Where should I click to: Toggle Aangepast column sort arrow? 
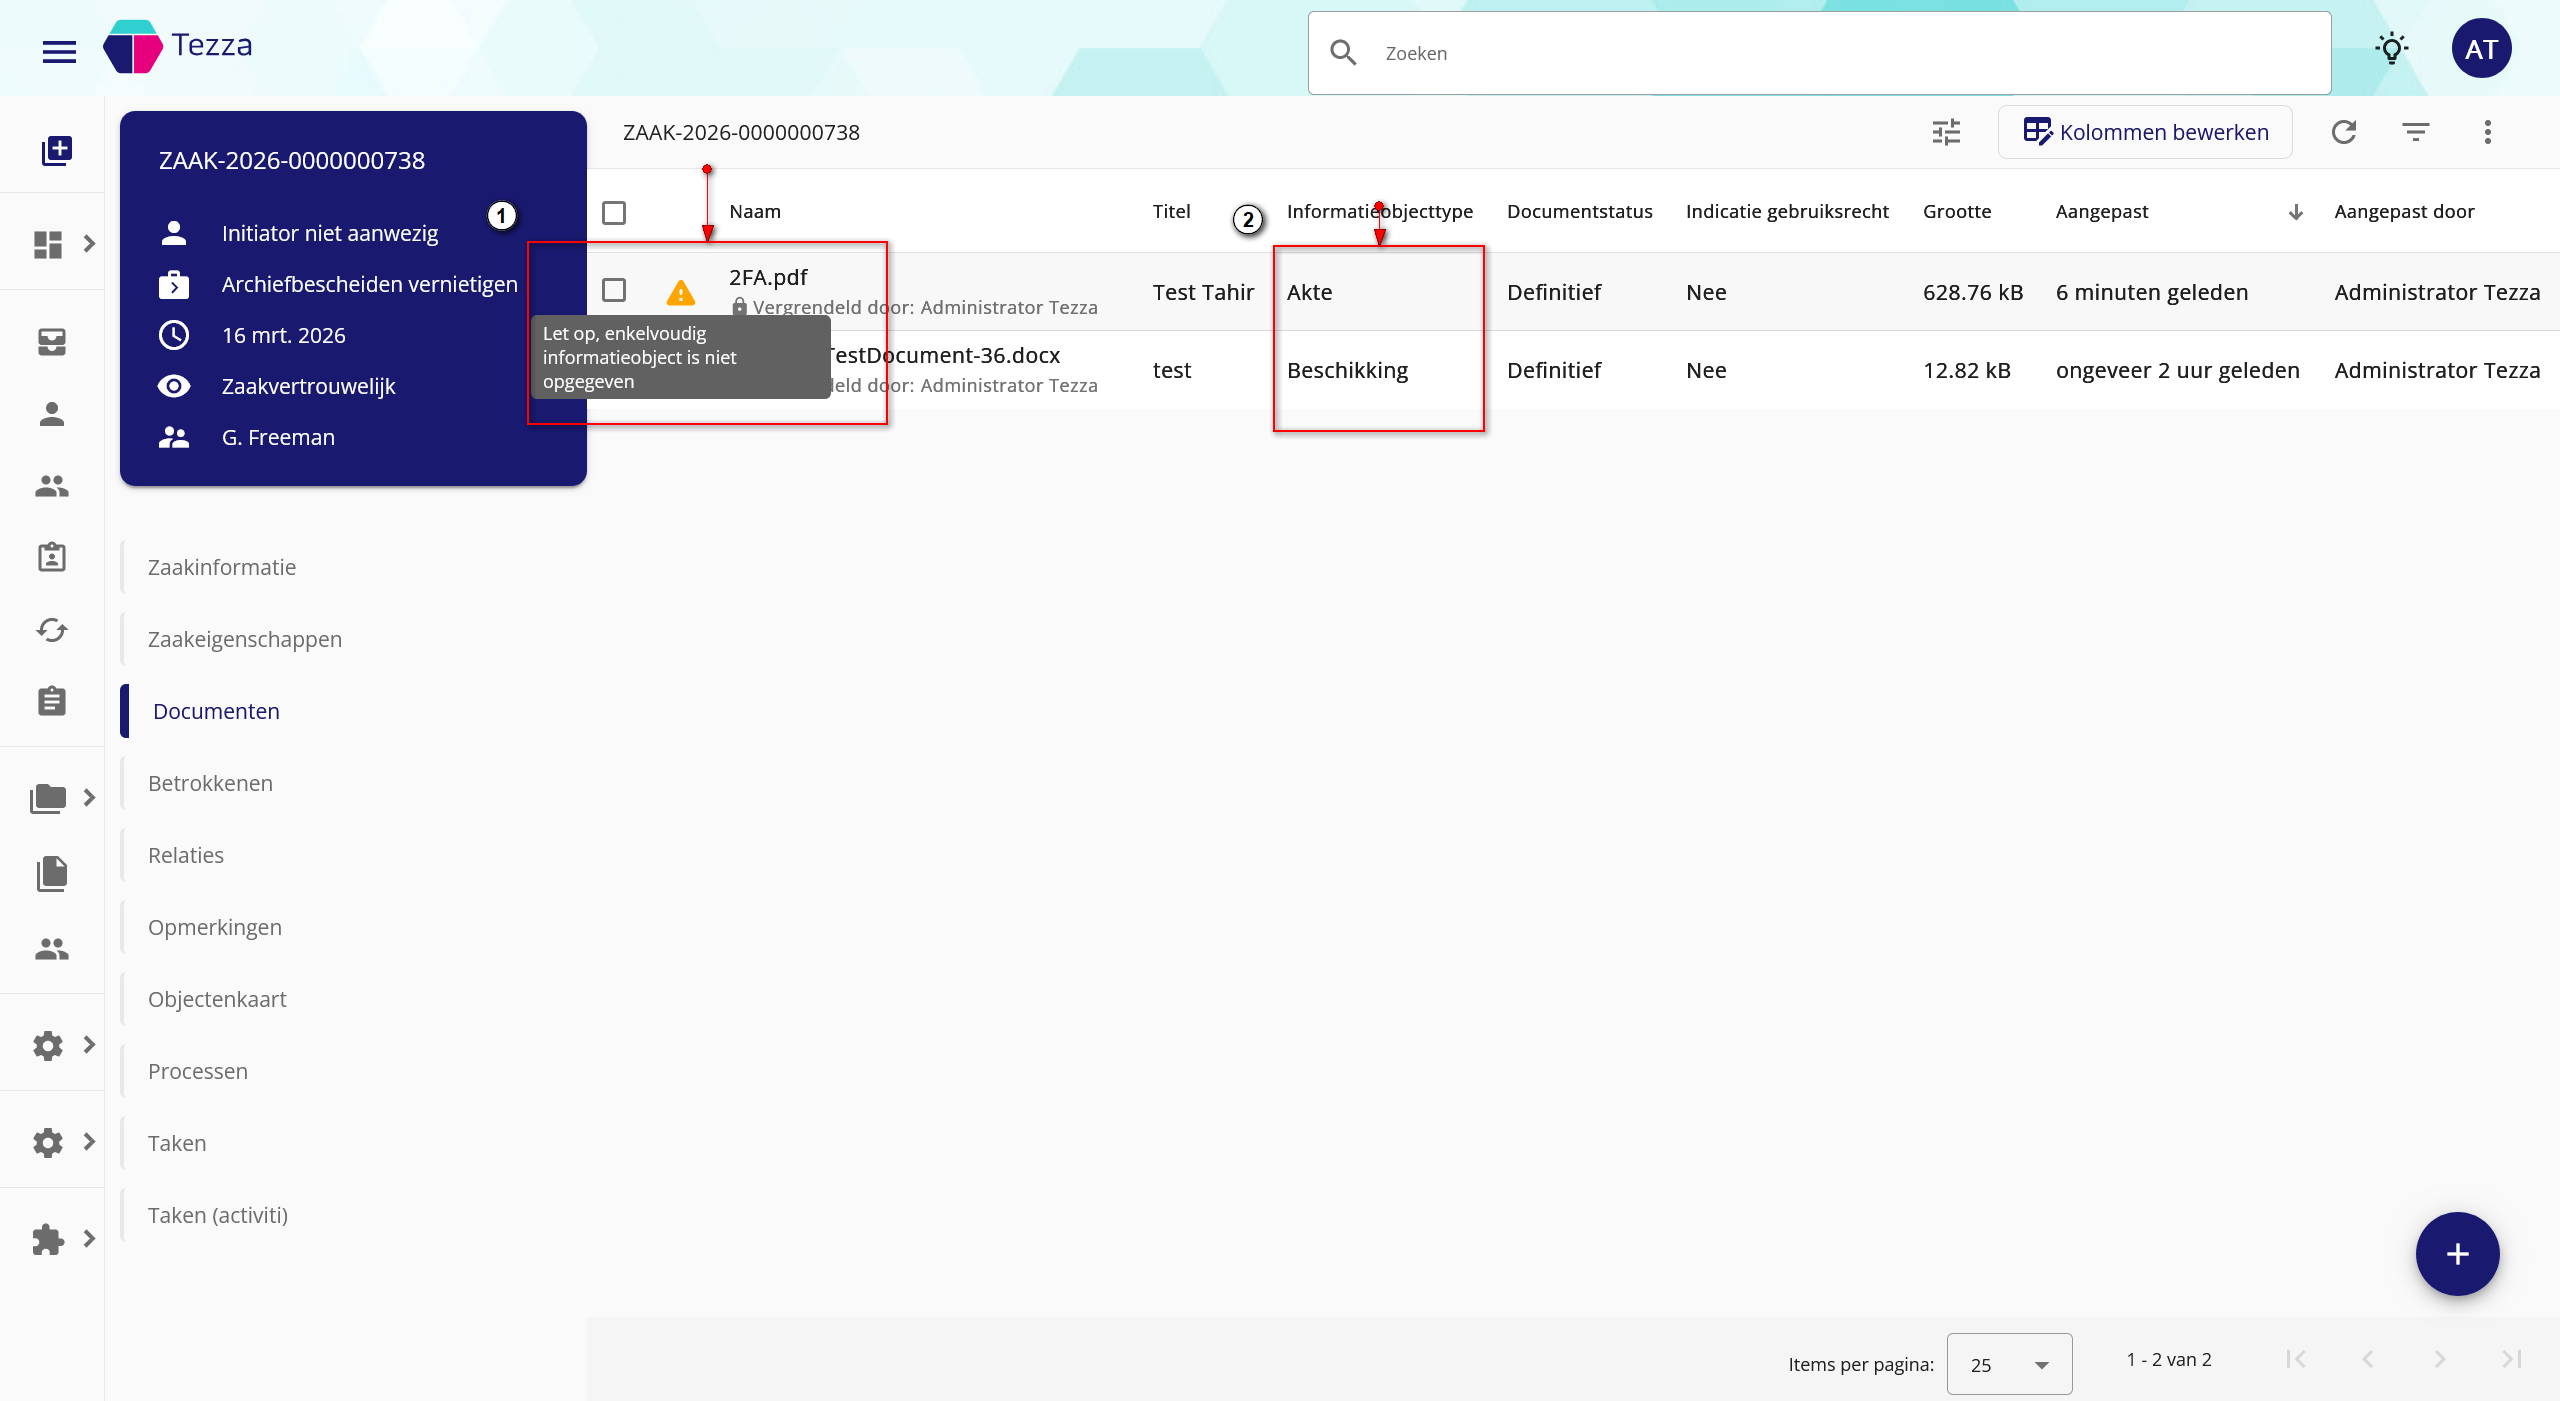[x=2296, y=212]
